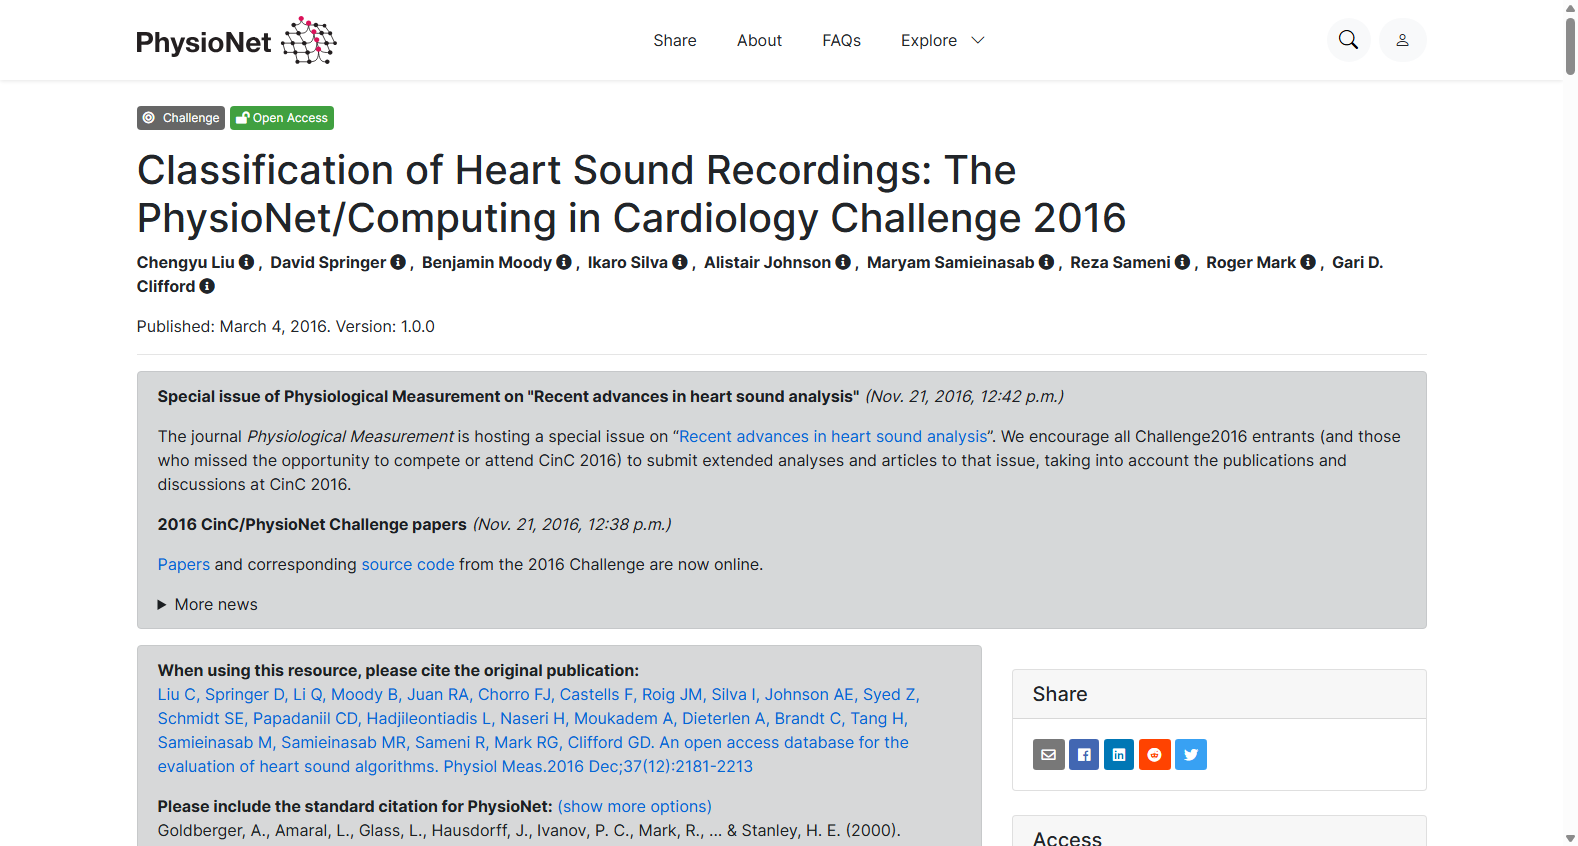This screenshot has height=846, width=1578.
Task: Click scrollbar down arrow
Action: pos(1570,838)
